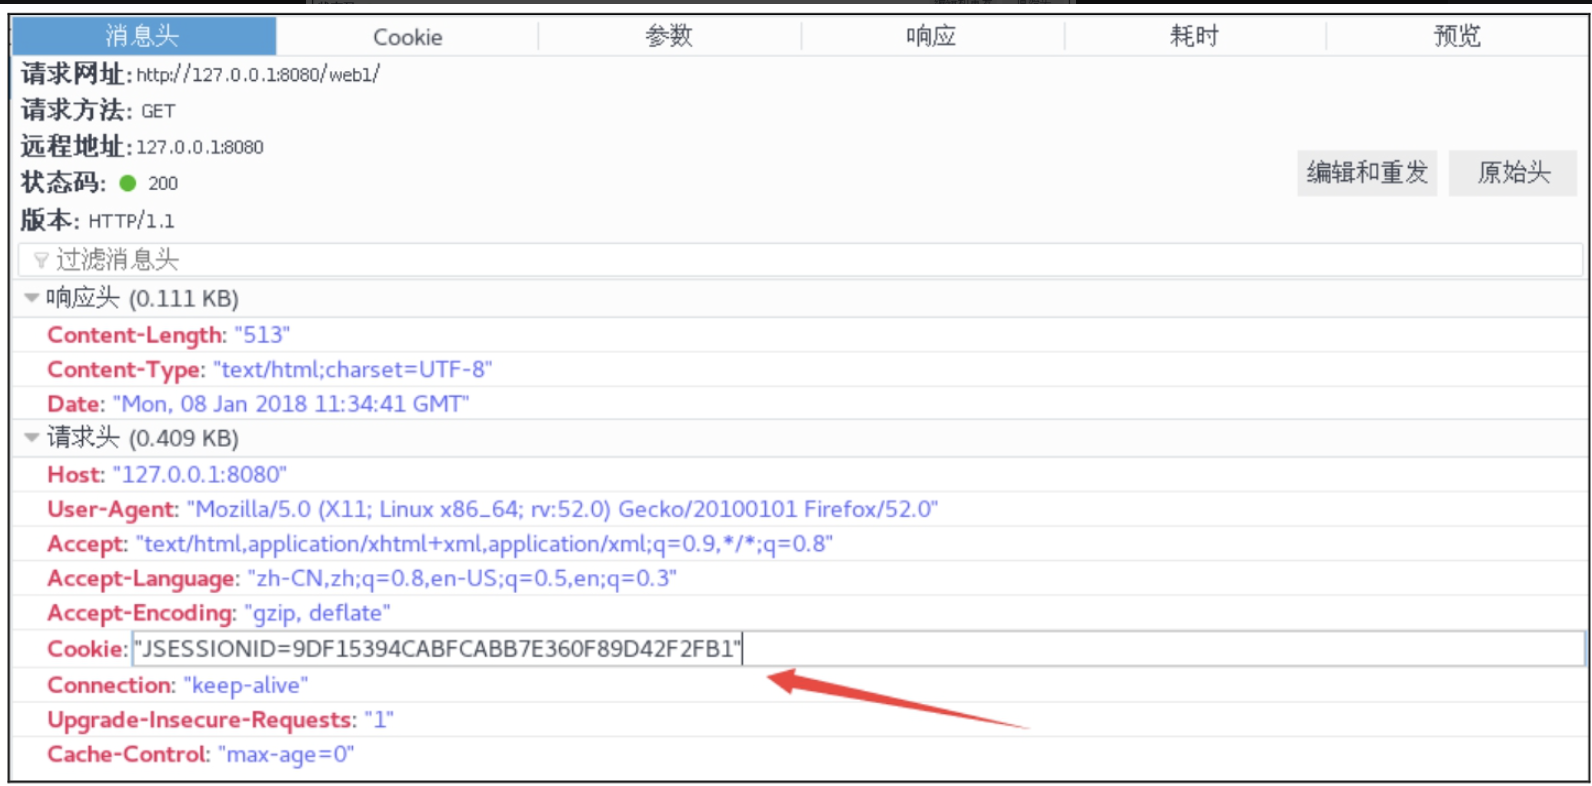Image resolution: width=1592 pixels, height=786 pixels.
Task: Select the Accept-Language header row
Action: click(x=800, y=579)
